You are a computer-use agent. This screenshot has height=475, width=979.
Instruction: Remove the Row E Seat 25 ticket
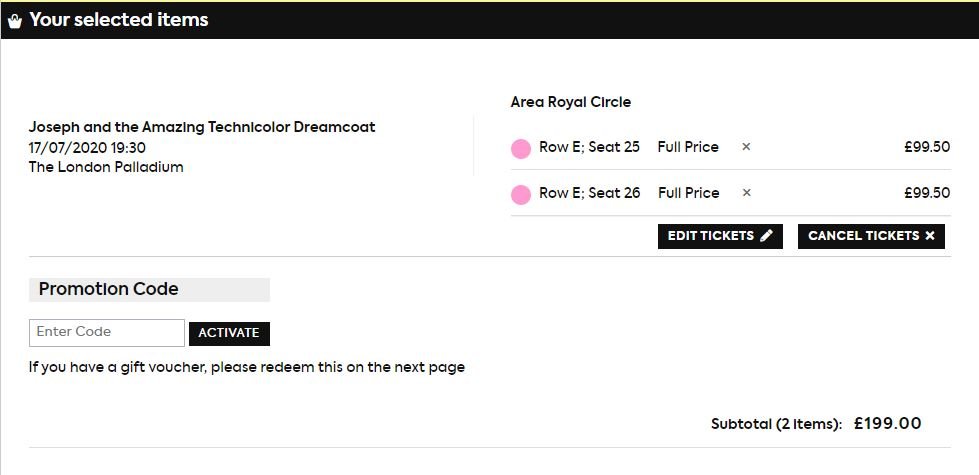[x=746, y=147]
